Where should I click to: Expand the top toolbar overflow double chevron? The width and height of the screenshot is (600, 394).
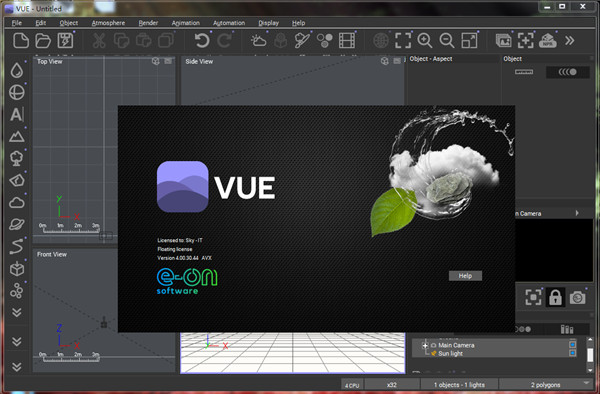pyautogui.click(x=570, y=41)
